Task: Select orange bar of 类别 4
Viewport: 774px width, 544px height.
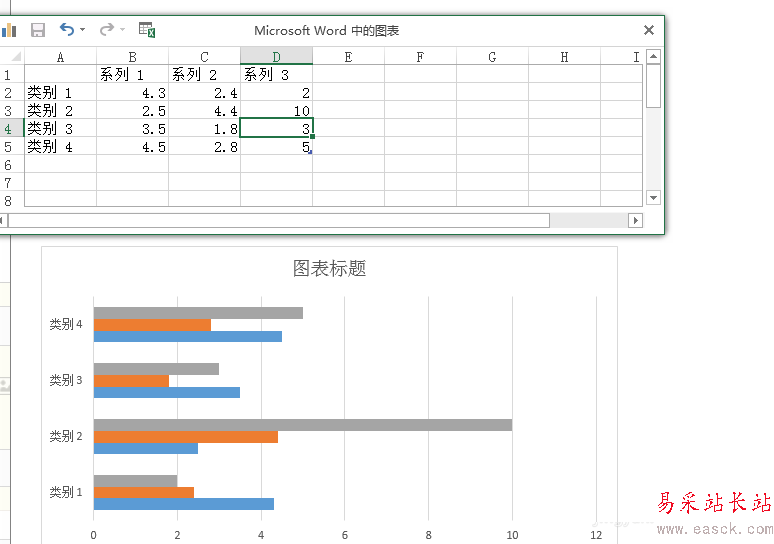Action: point(152,325)
